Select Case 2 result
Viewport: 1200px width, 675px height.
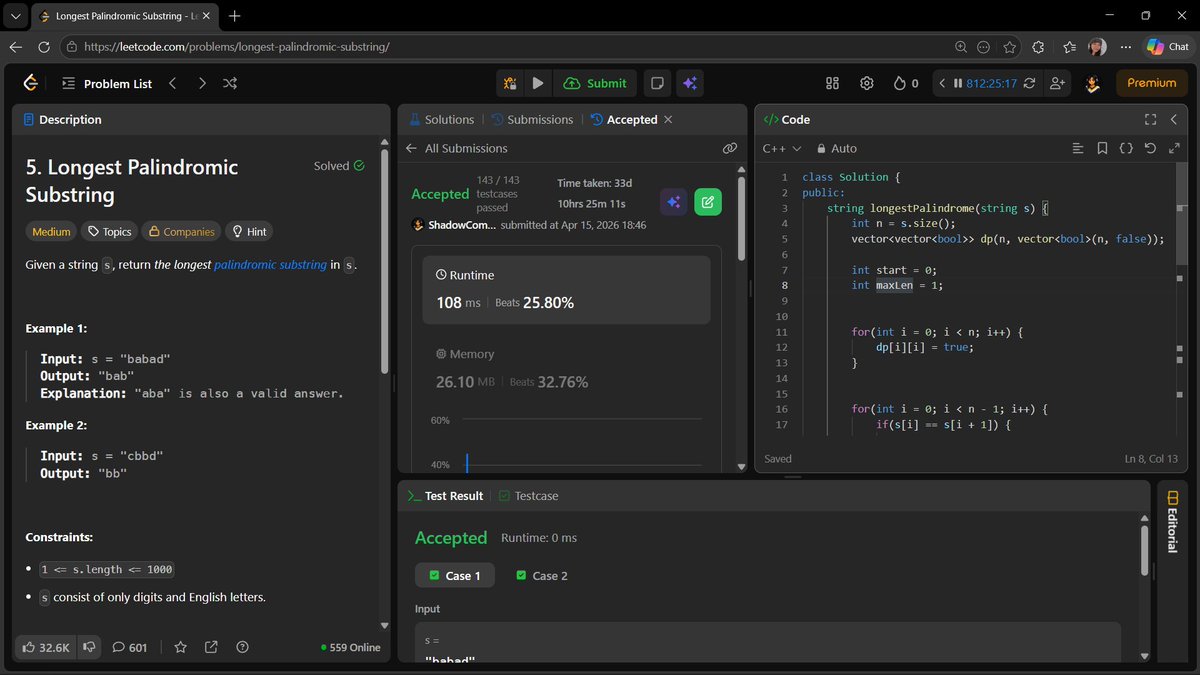pyautogui.click(x=541, y=575)
